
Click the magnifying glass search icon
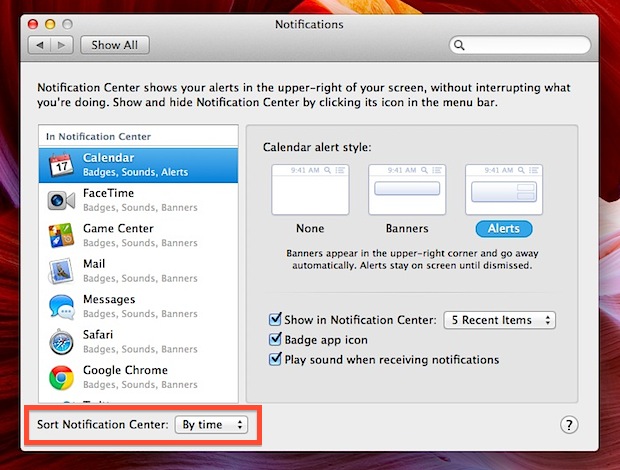(x=459, y=45)
